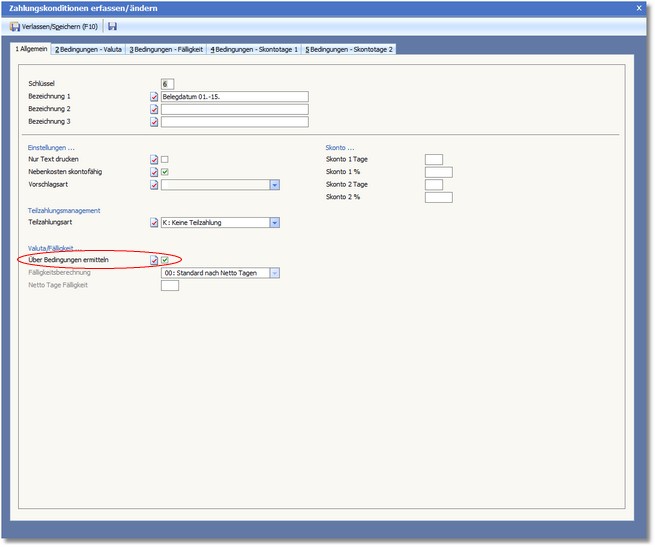Image resolution: width=655 pixels, height=547 pixels.
Task: Click edit icon beside Nebenkosten skontofähig
Action: pos(154,172)
